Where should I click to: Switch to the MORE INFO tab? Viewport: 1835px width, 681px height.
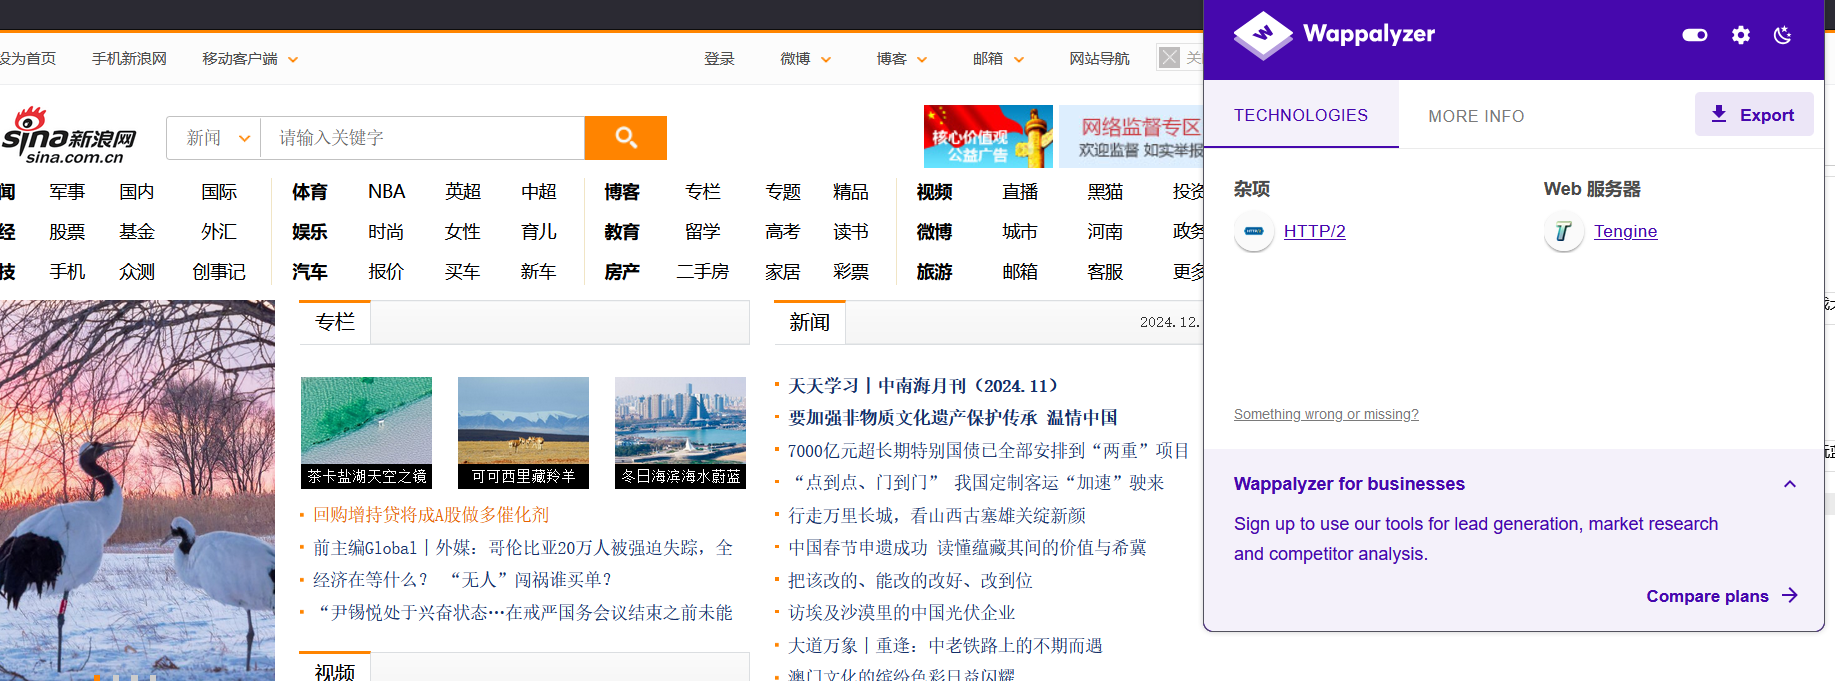pos(1476,116)
